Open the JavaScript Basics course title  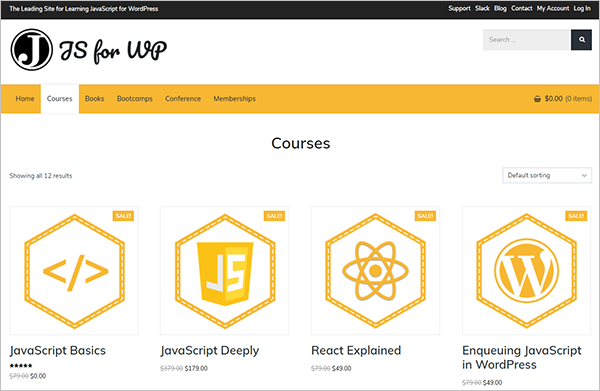[x=58, y=350]
